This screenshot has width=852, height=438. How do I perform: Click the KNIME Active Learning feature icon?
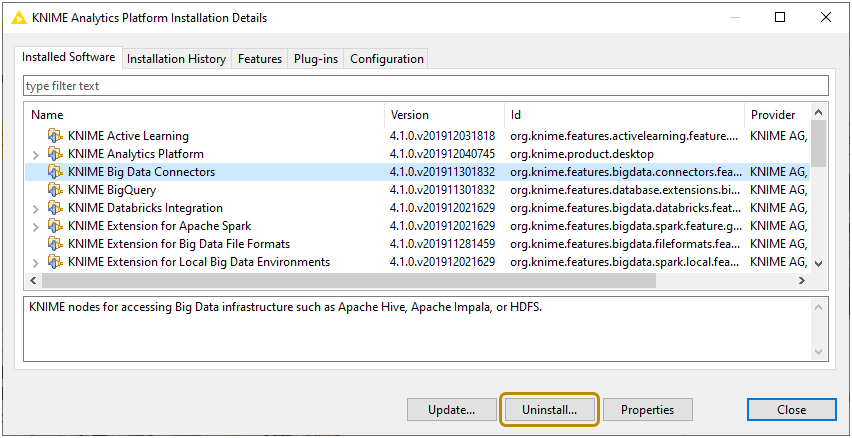tap(55, 136)
